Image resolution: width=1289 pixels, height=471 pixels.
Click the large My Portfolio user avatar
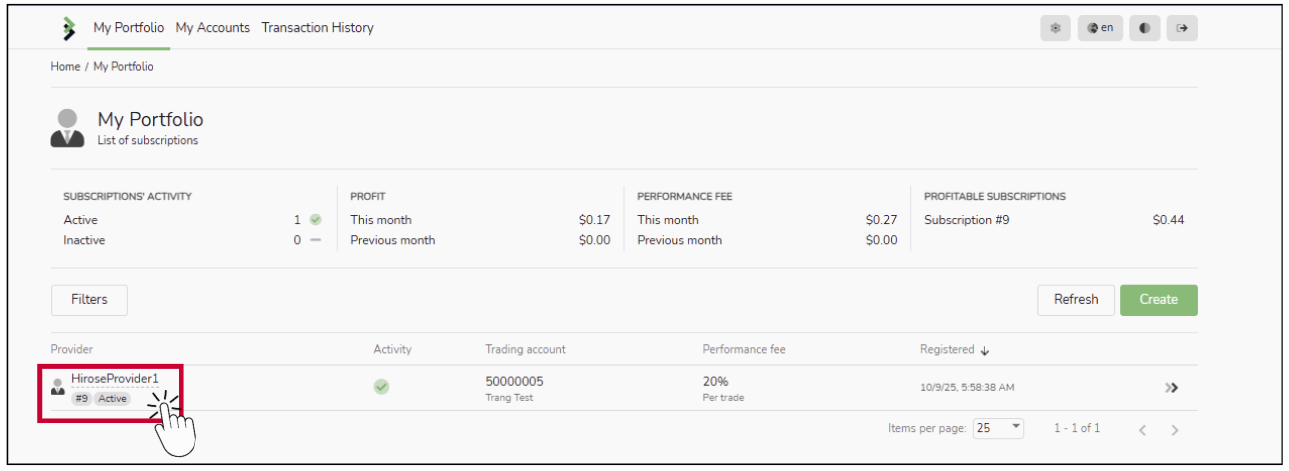67,129
